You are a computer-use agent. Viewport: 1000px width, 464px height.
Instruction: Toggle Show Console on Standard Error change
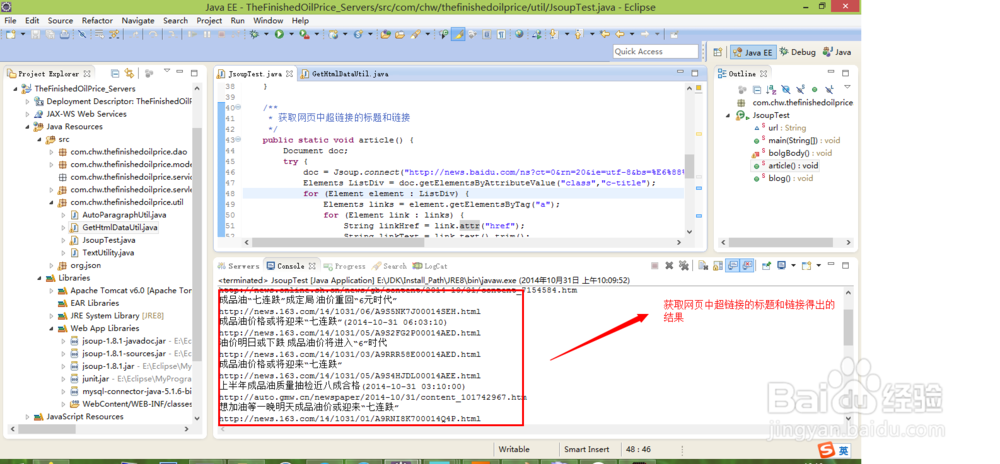tap(747, 265)
